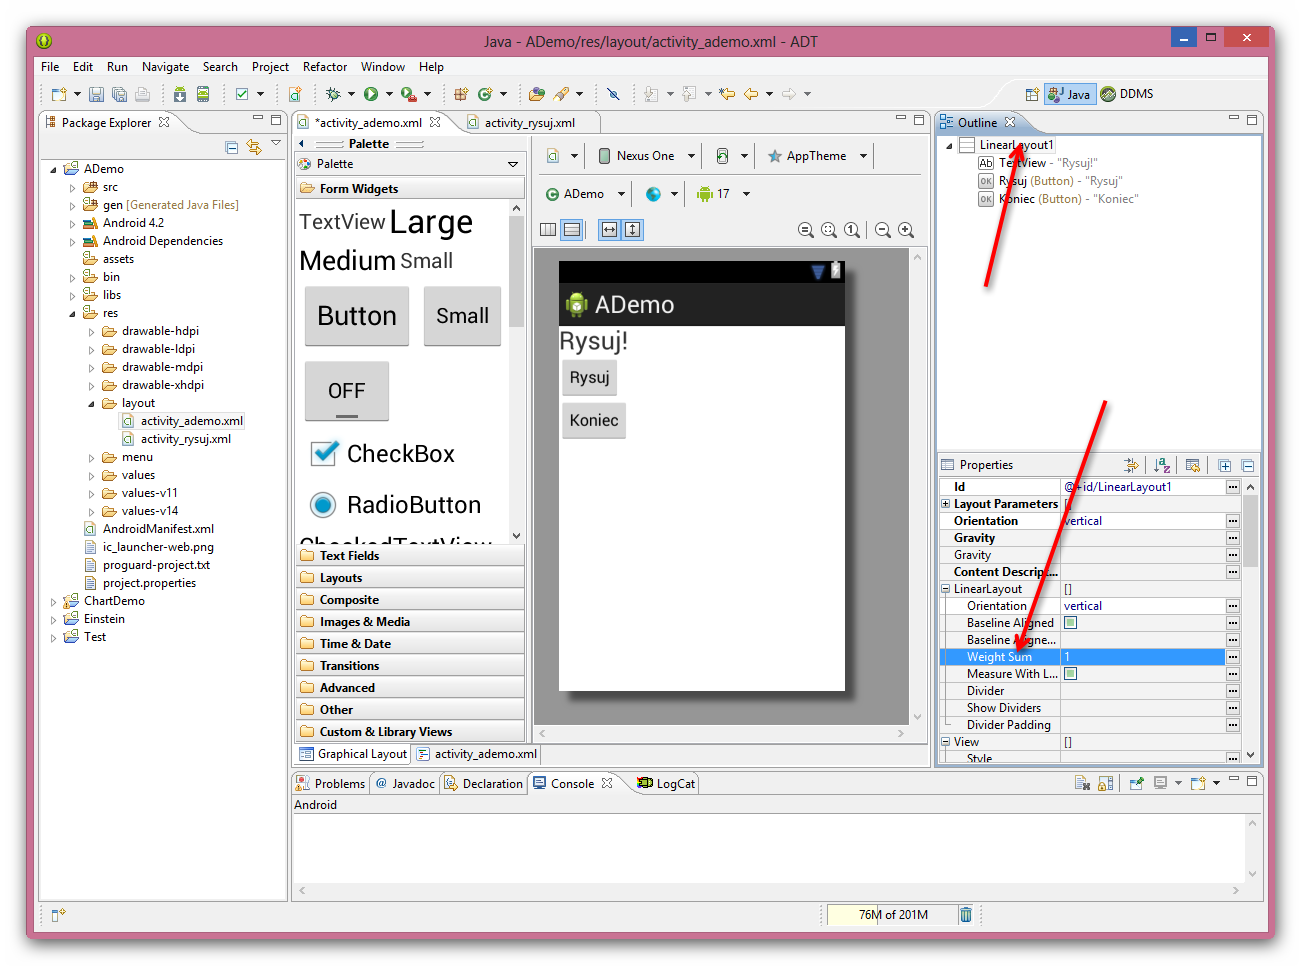
Task: Collapse the layout folder tree node
Action: tap(91, 404)
